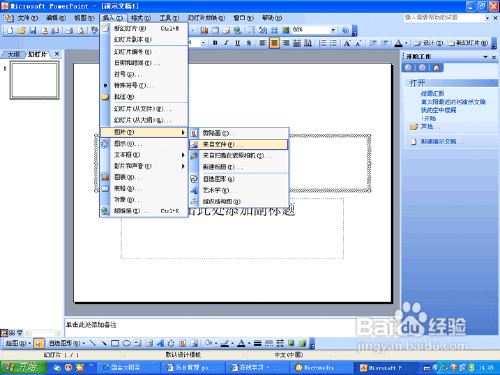
Task: Toggle Bold formatting button
Action: (x=215, y=43)
